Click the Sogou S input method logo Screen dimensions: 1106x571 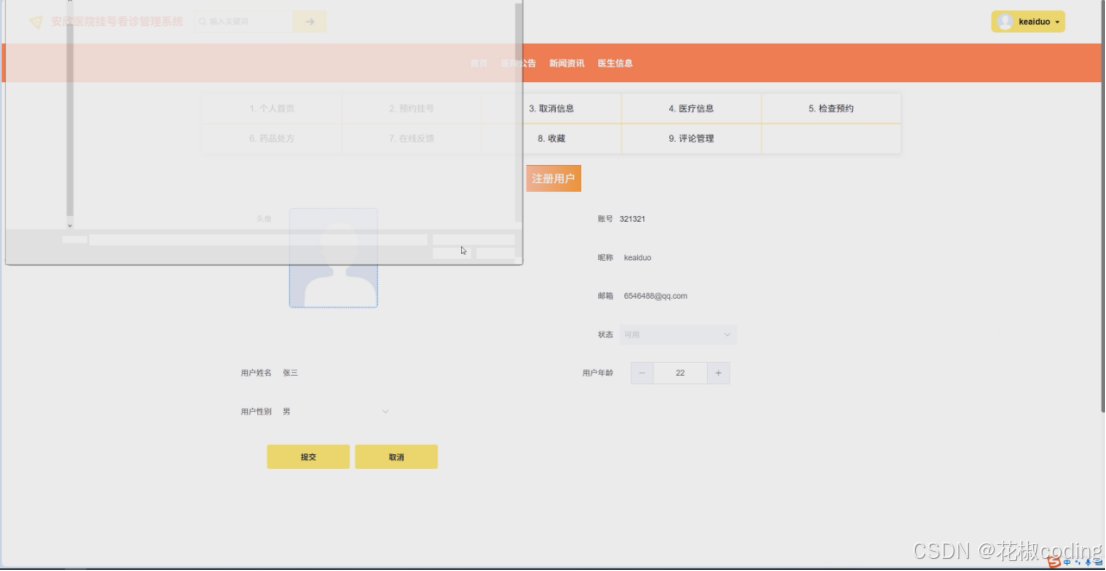coord(1054,562)
